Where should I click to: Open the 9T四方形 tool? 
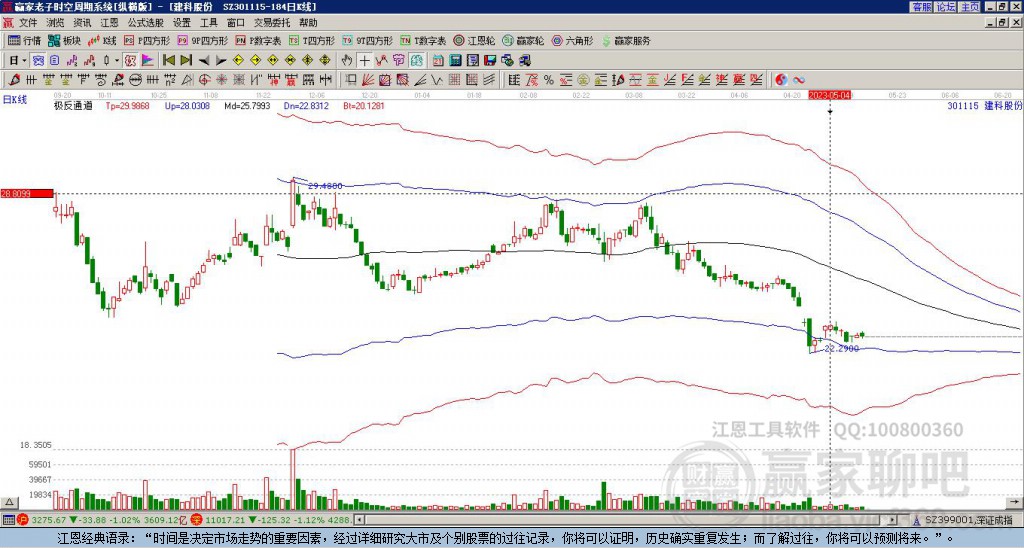point(367,40)
